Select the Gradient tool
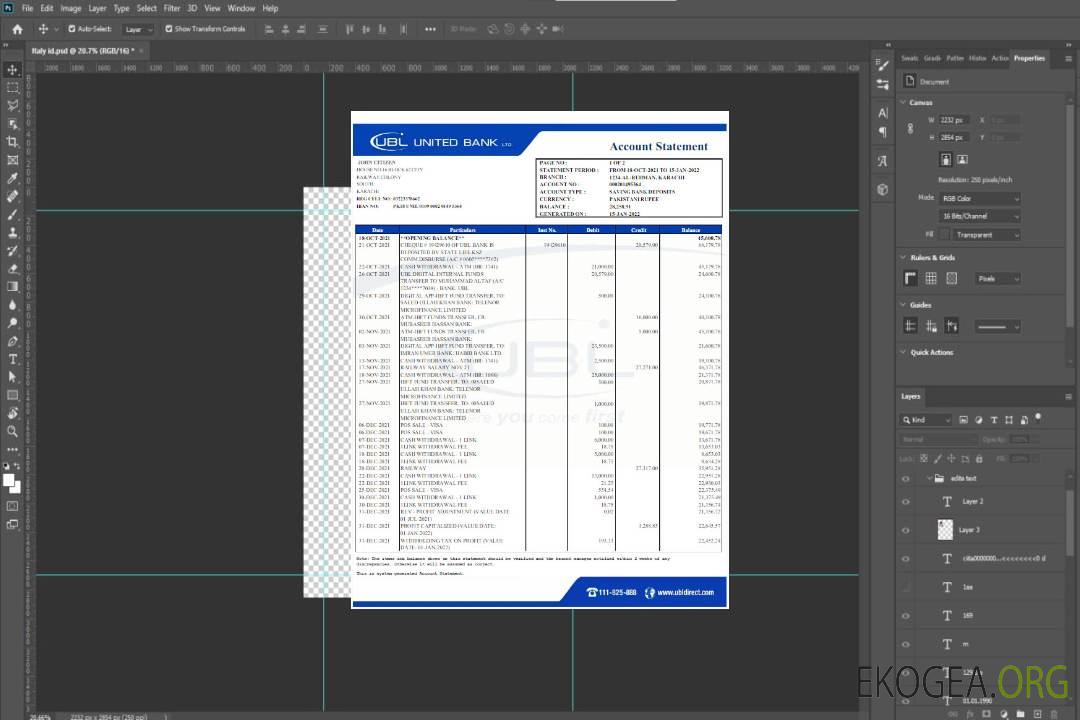The height and width of the screenshot is (720, 1080). 12,287
